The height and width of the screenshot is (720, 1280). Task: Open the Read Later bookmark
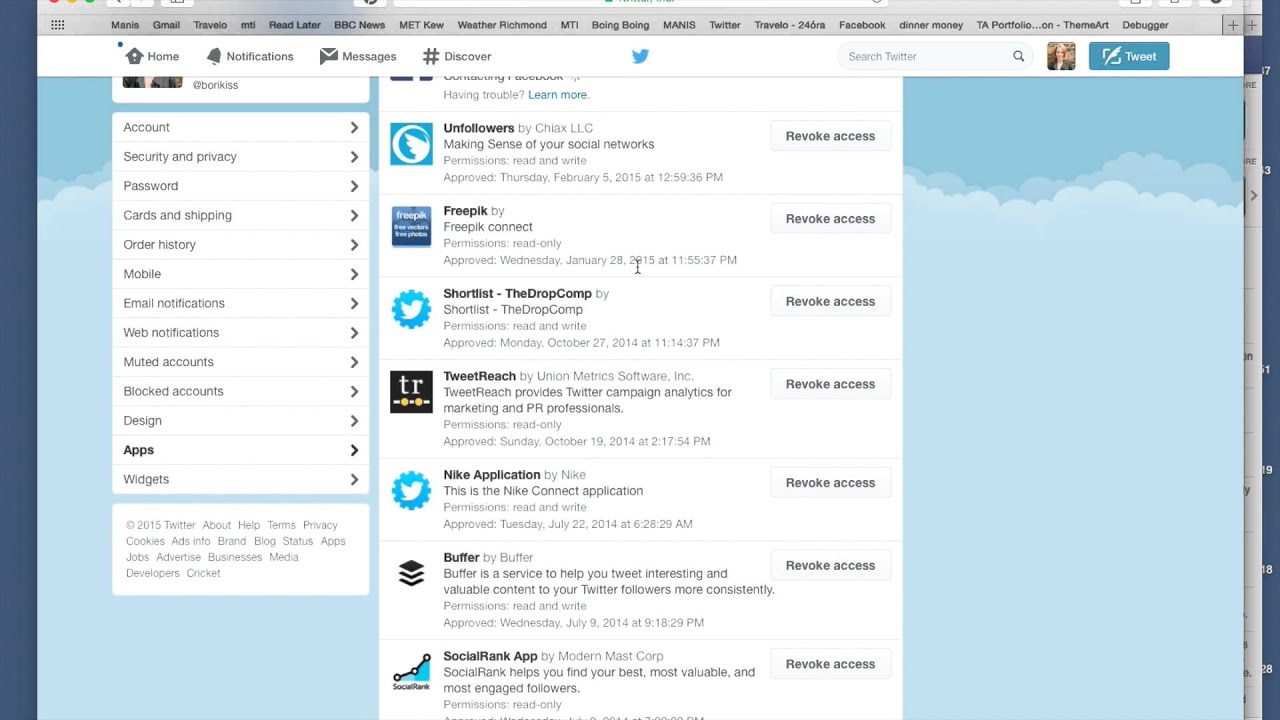click(294, 25)
